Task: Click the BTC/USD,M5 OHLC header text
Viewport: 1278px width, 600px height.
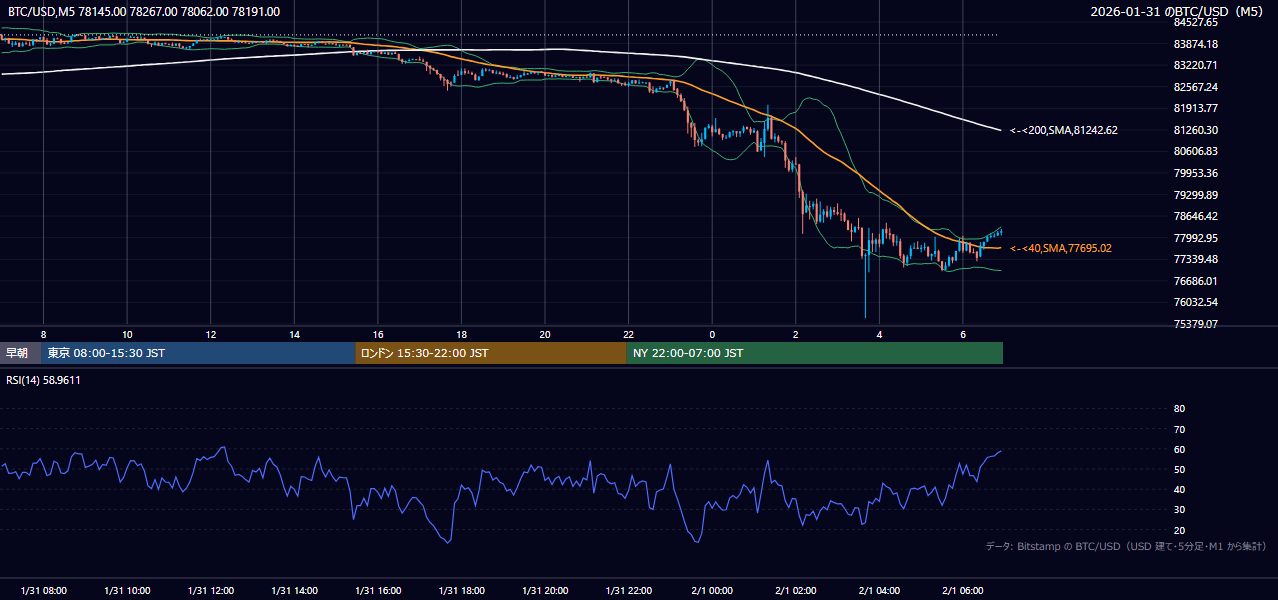Action: coord(144,12)
